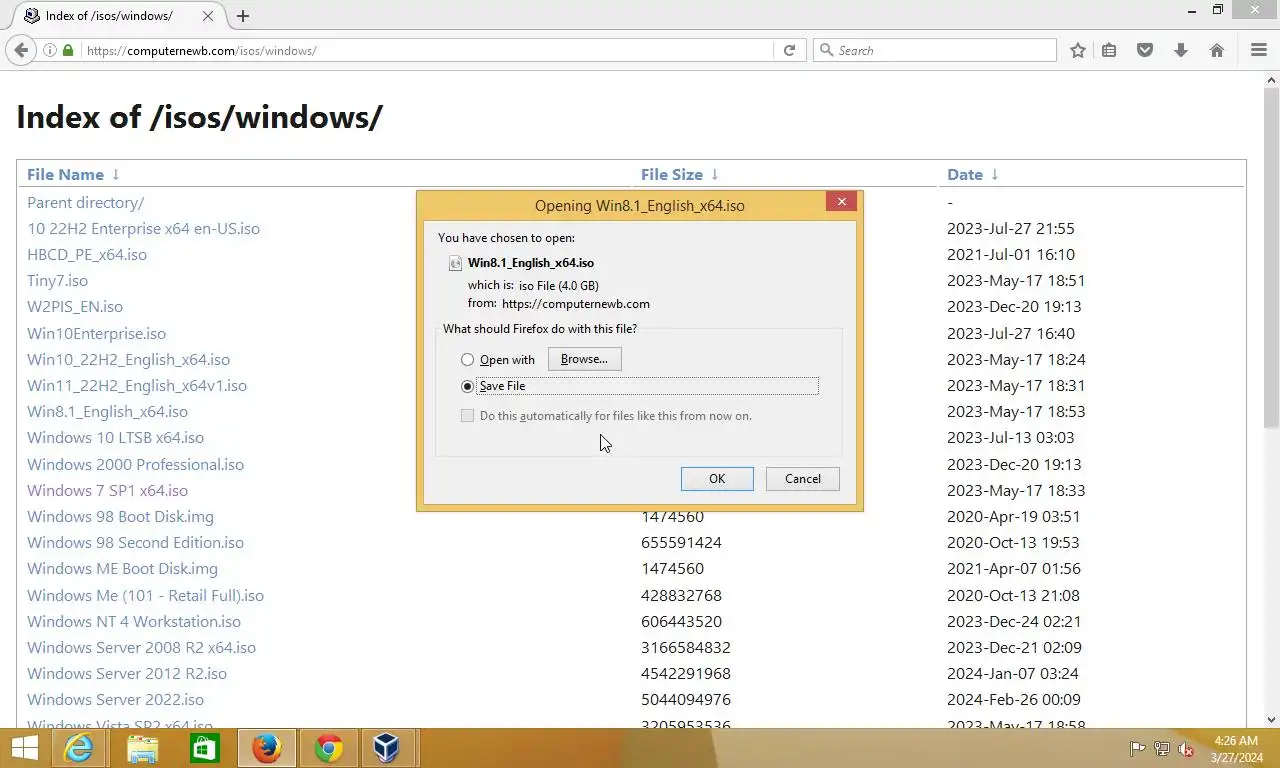Go to home page icon
This screenshot has height=768, width=1280.
(1217, 50)
